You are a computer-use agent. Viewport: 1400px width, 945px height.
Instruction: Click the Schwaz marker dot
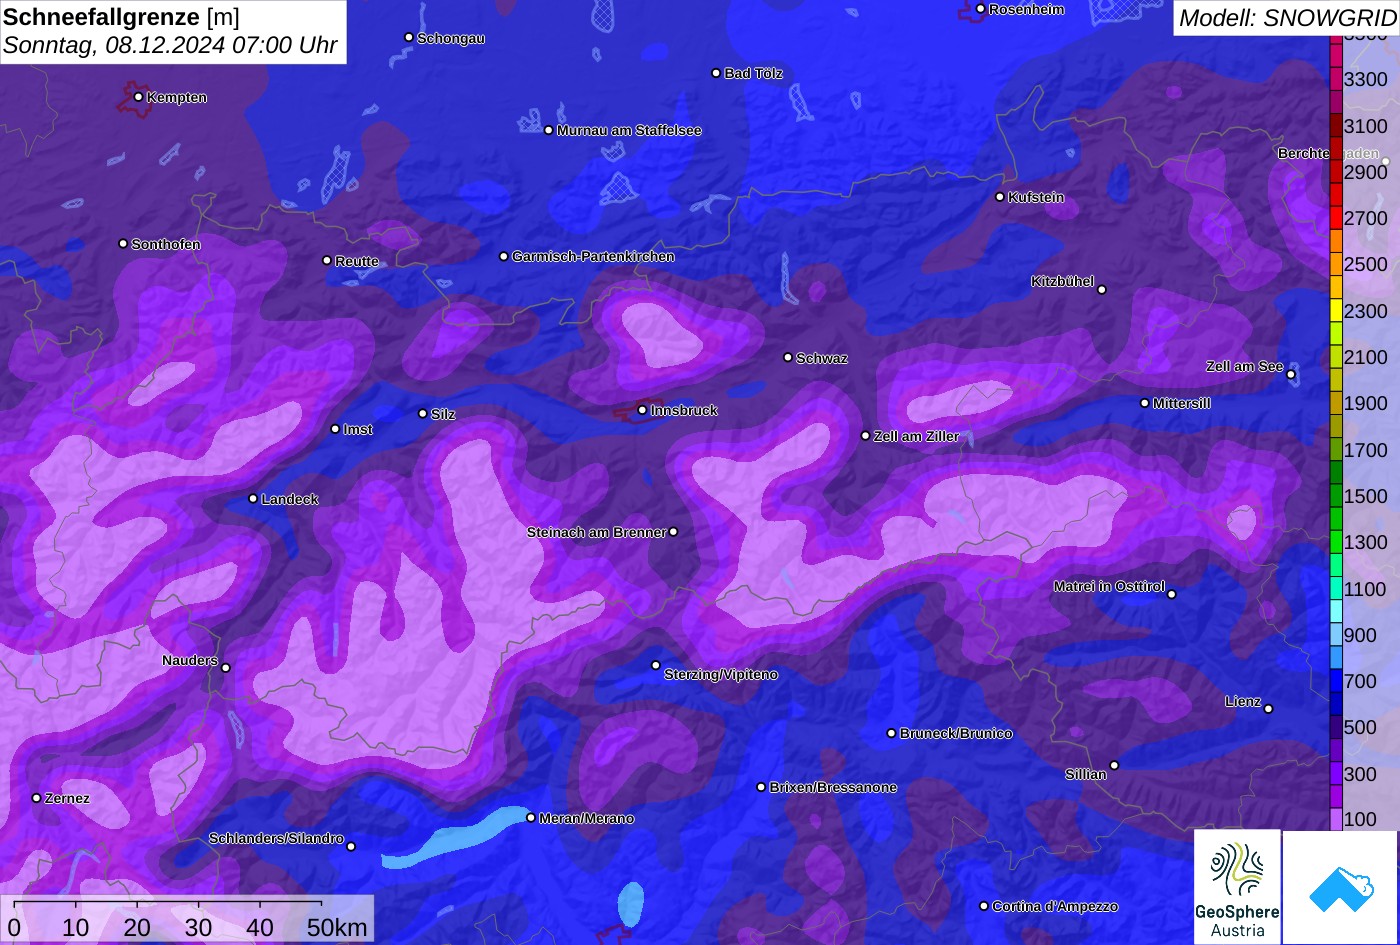[788, 357]
